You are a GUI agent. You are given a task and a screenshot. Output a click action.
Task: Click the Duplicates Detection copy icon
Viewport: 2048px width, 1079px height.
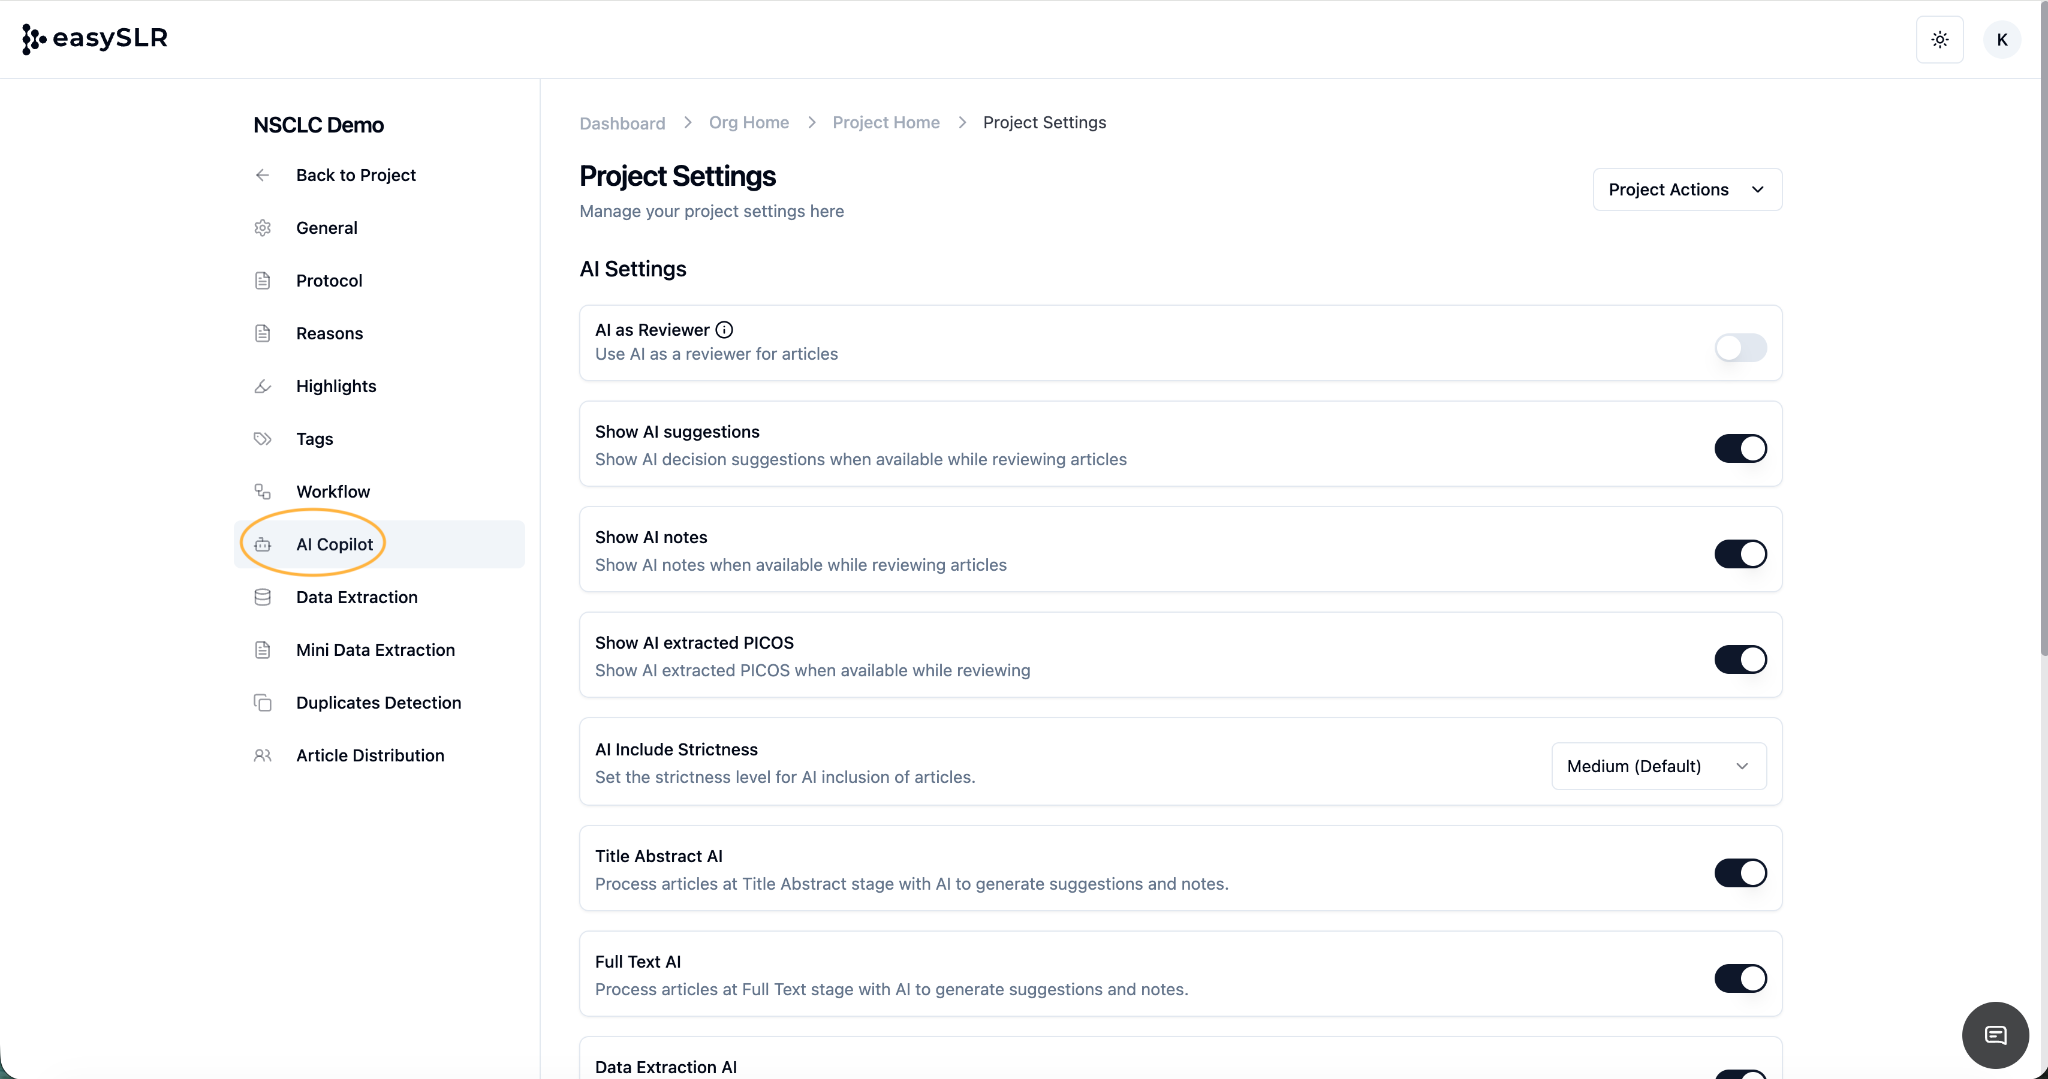(263, 703)
